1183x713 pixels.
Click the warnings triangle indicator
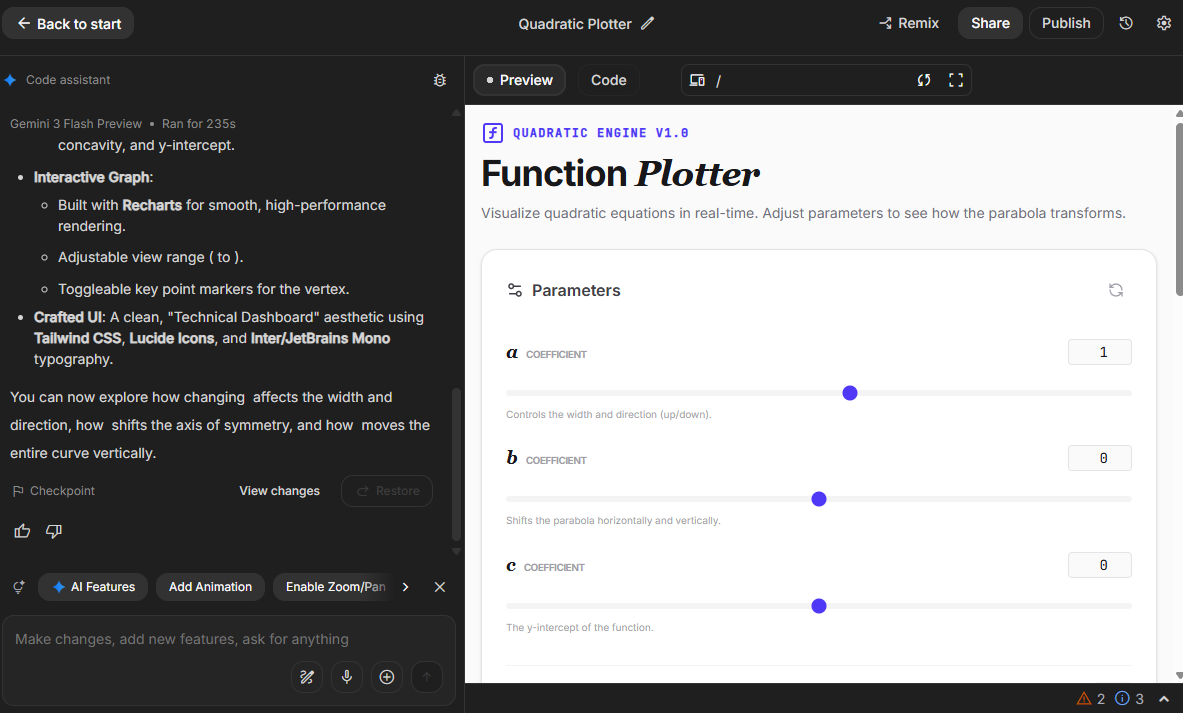[1091, 699]
